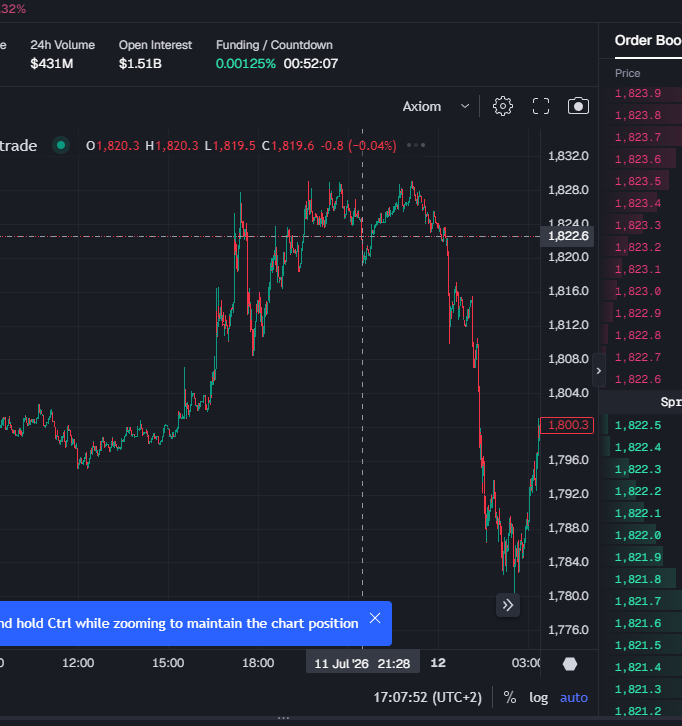The height and width of the screenshot is (726, 682).
Task: Click the 11 Jul '26 21:28 time label
Action: pyautogui.click(x=363, y=663)
